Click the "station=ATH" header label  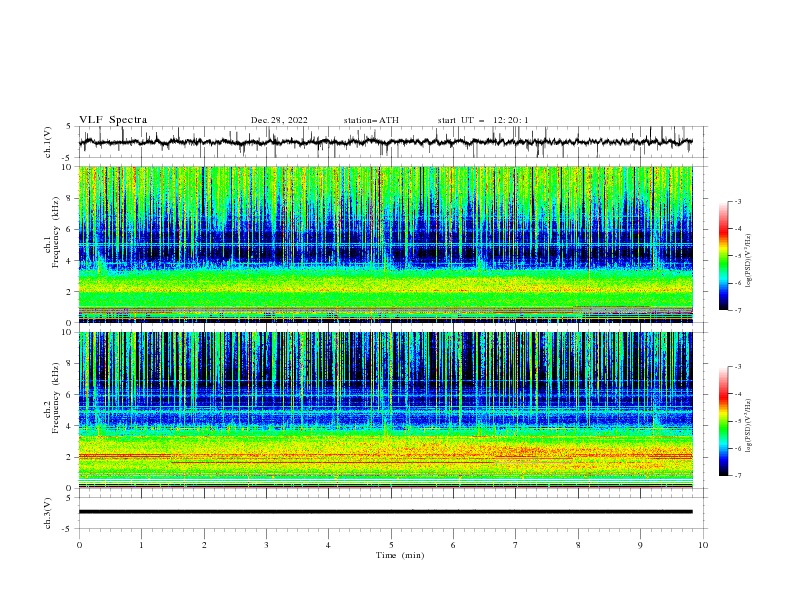pyautogui.click(x=371, y=120)
